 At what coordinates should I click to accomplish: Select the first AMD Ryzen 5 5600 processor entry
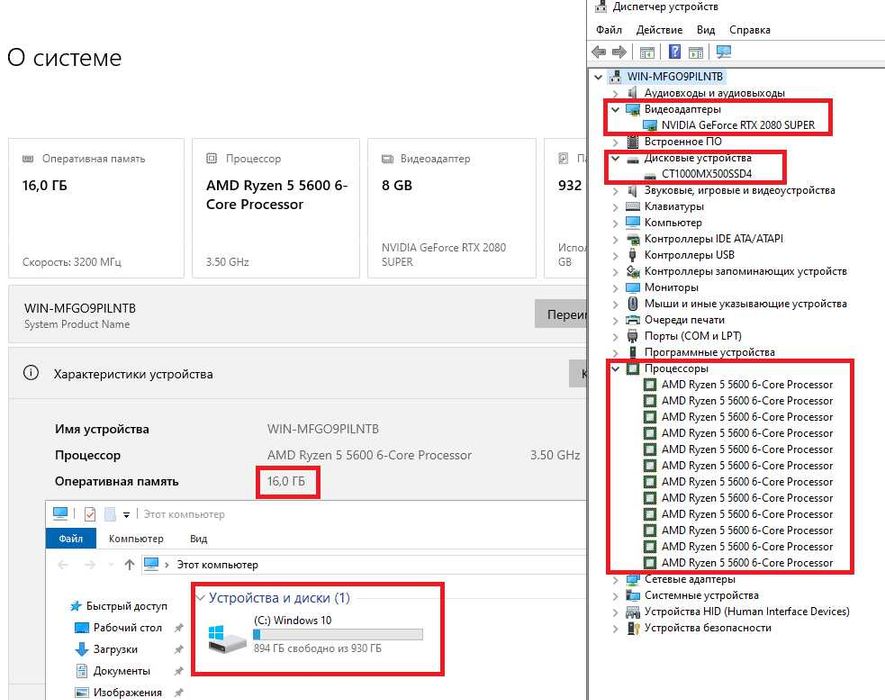point(747,384)
